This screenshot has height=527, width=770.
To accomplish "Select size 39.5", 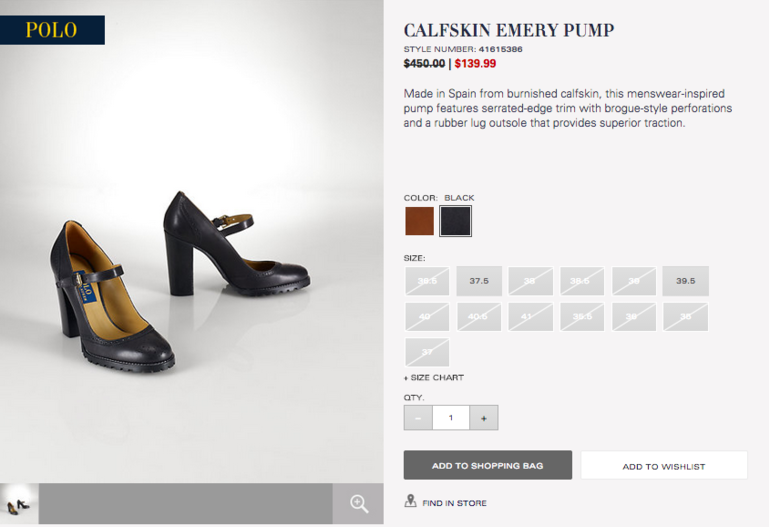I will pos(686,281).
